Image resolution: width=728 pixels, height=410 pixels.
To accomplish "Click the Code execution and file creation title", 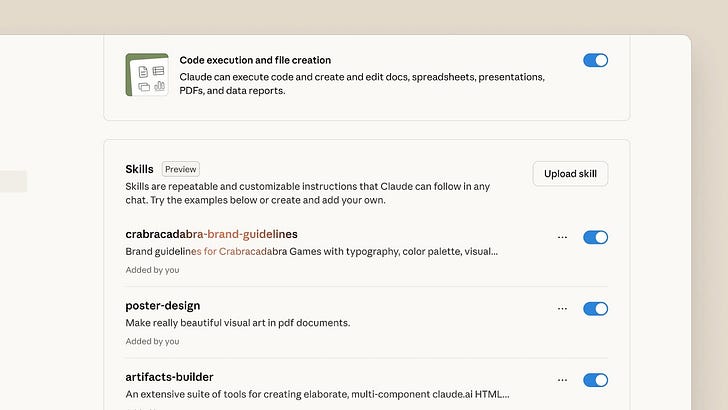I will pyautogui.click(x=255, y=60).
